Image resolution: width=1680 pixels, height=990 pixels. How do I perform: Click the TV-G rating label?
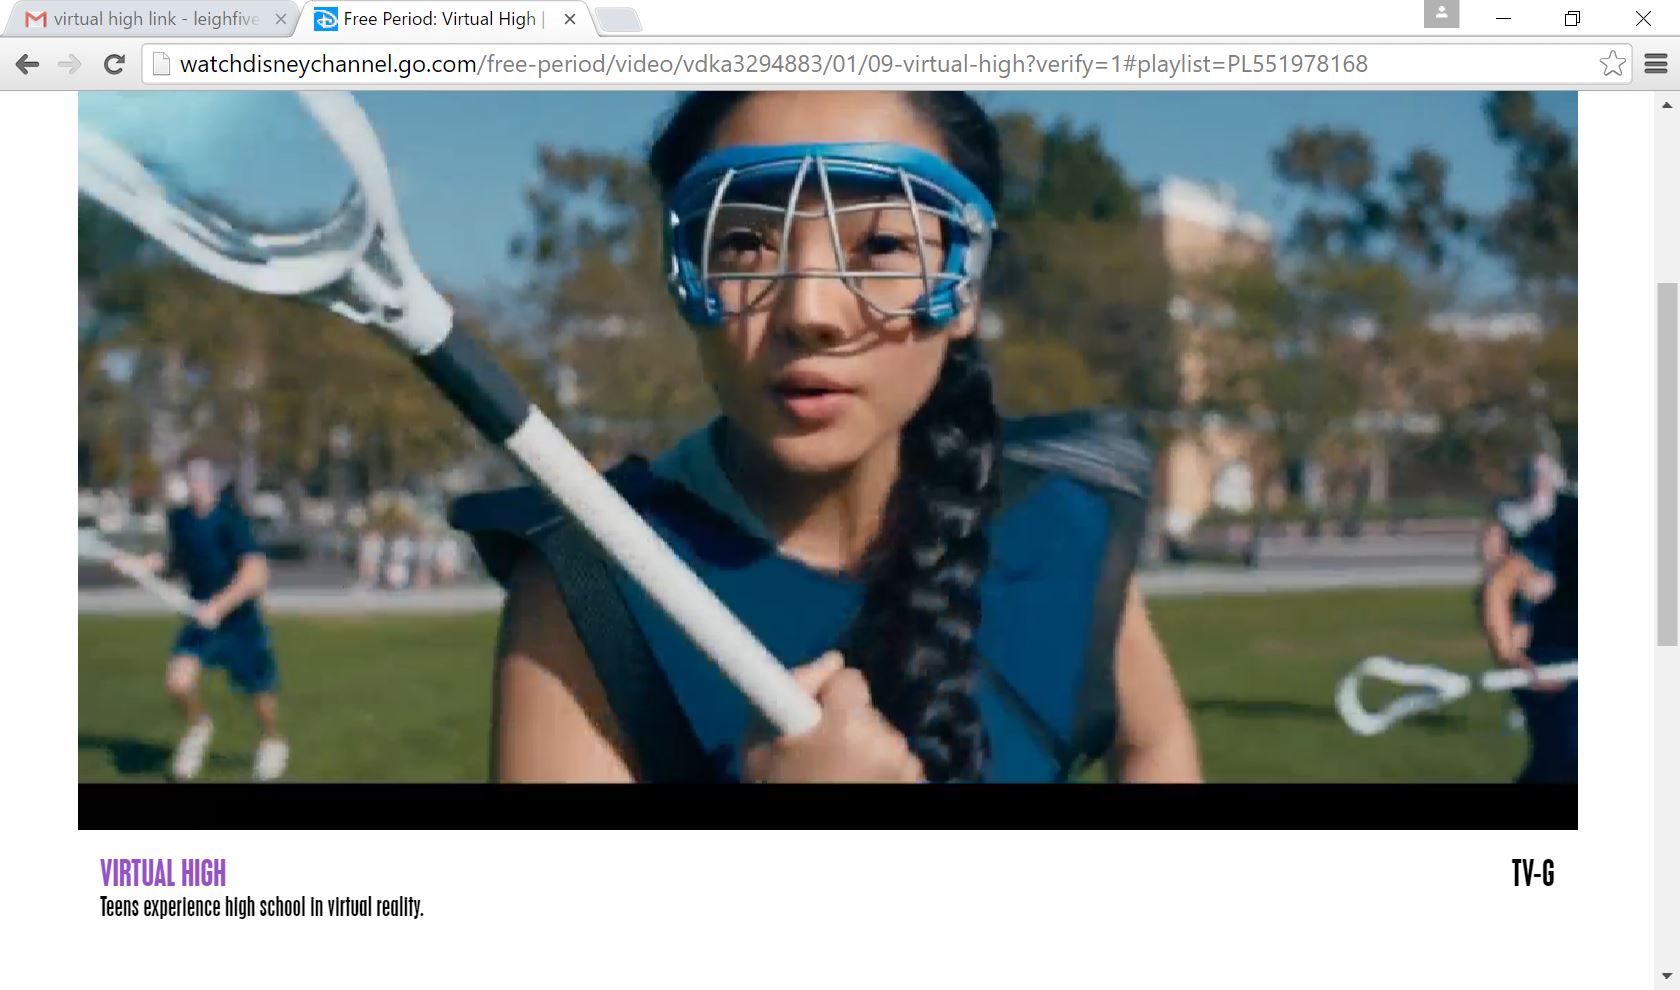1533,873
